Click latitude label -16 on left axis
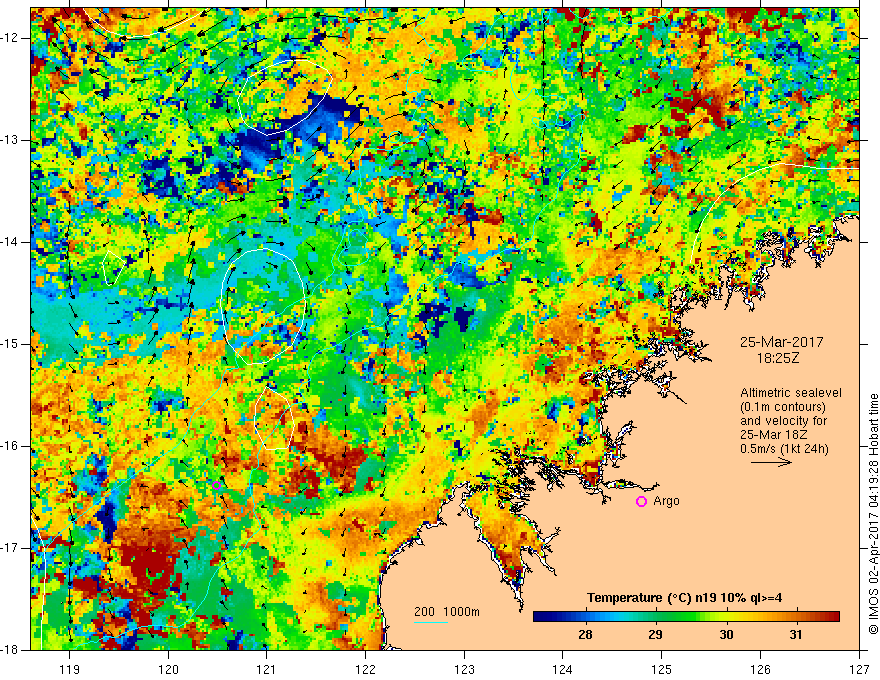 pyautogui.click(x=10, y=446)
